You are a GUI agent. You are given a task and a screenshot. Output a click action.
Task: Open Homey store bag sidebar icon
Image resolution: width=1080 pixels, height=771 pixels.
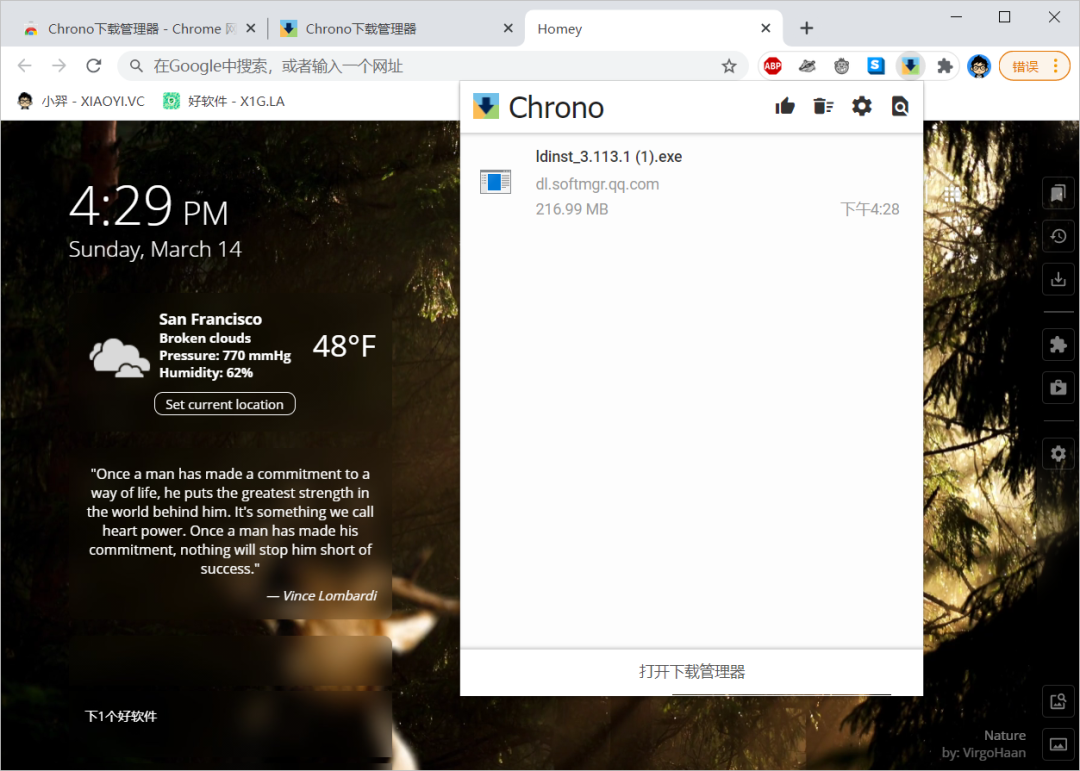point(1058,388)
